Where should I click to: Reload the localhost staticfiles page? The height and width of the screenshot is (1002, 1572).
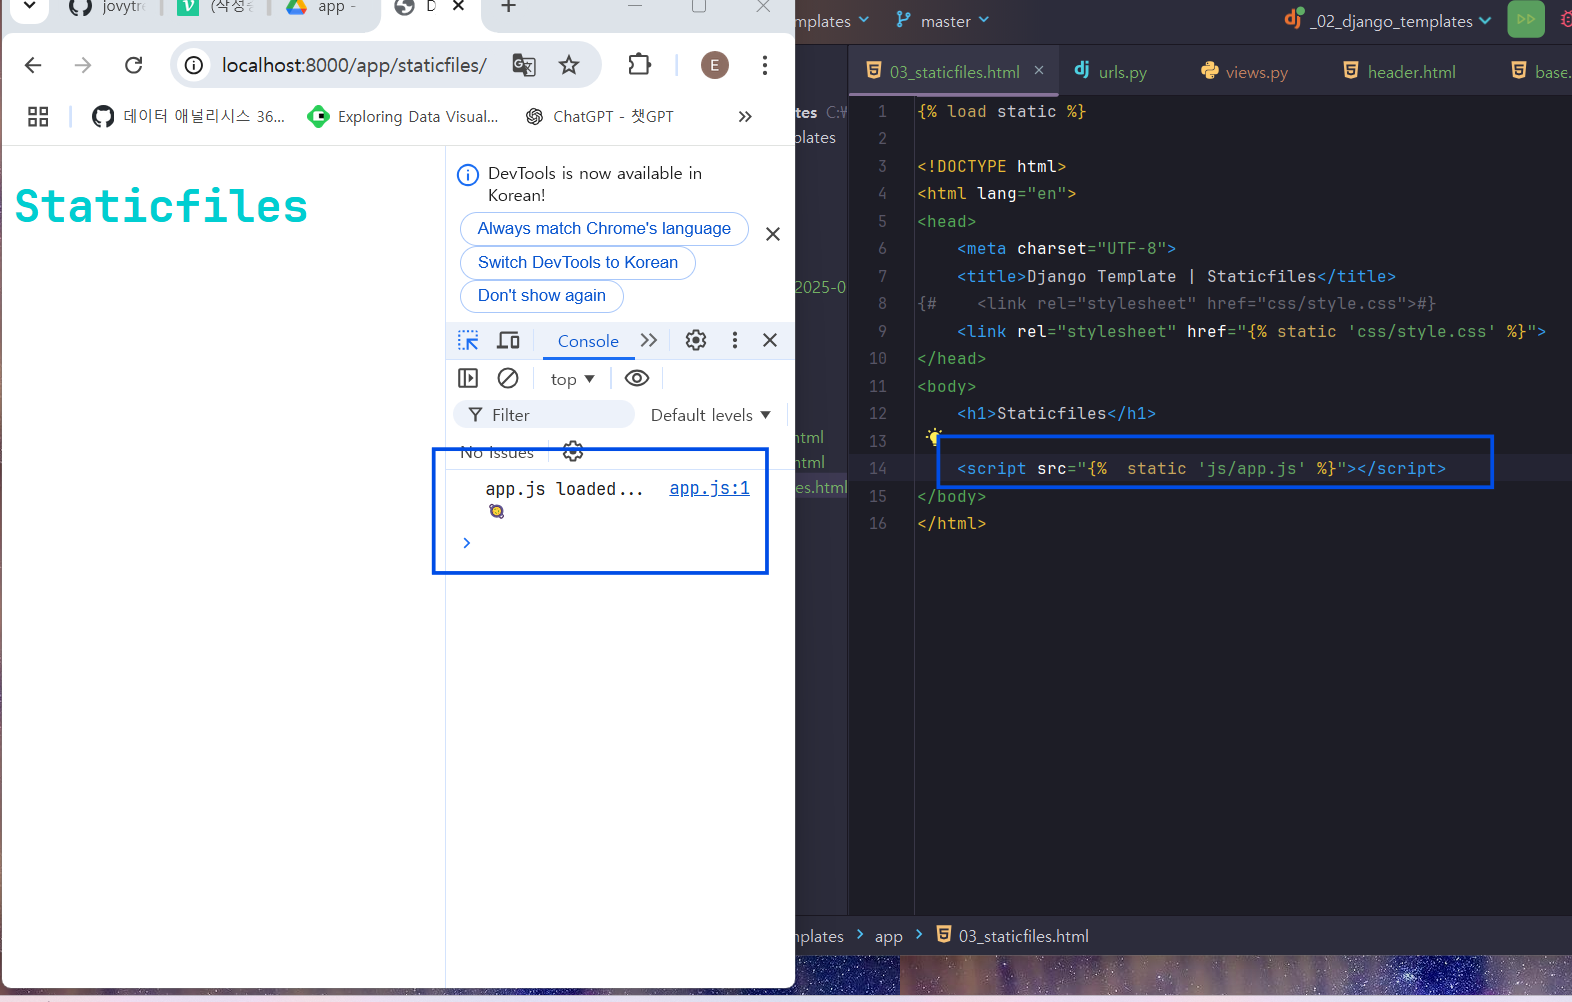click(133, 65)
